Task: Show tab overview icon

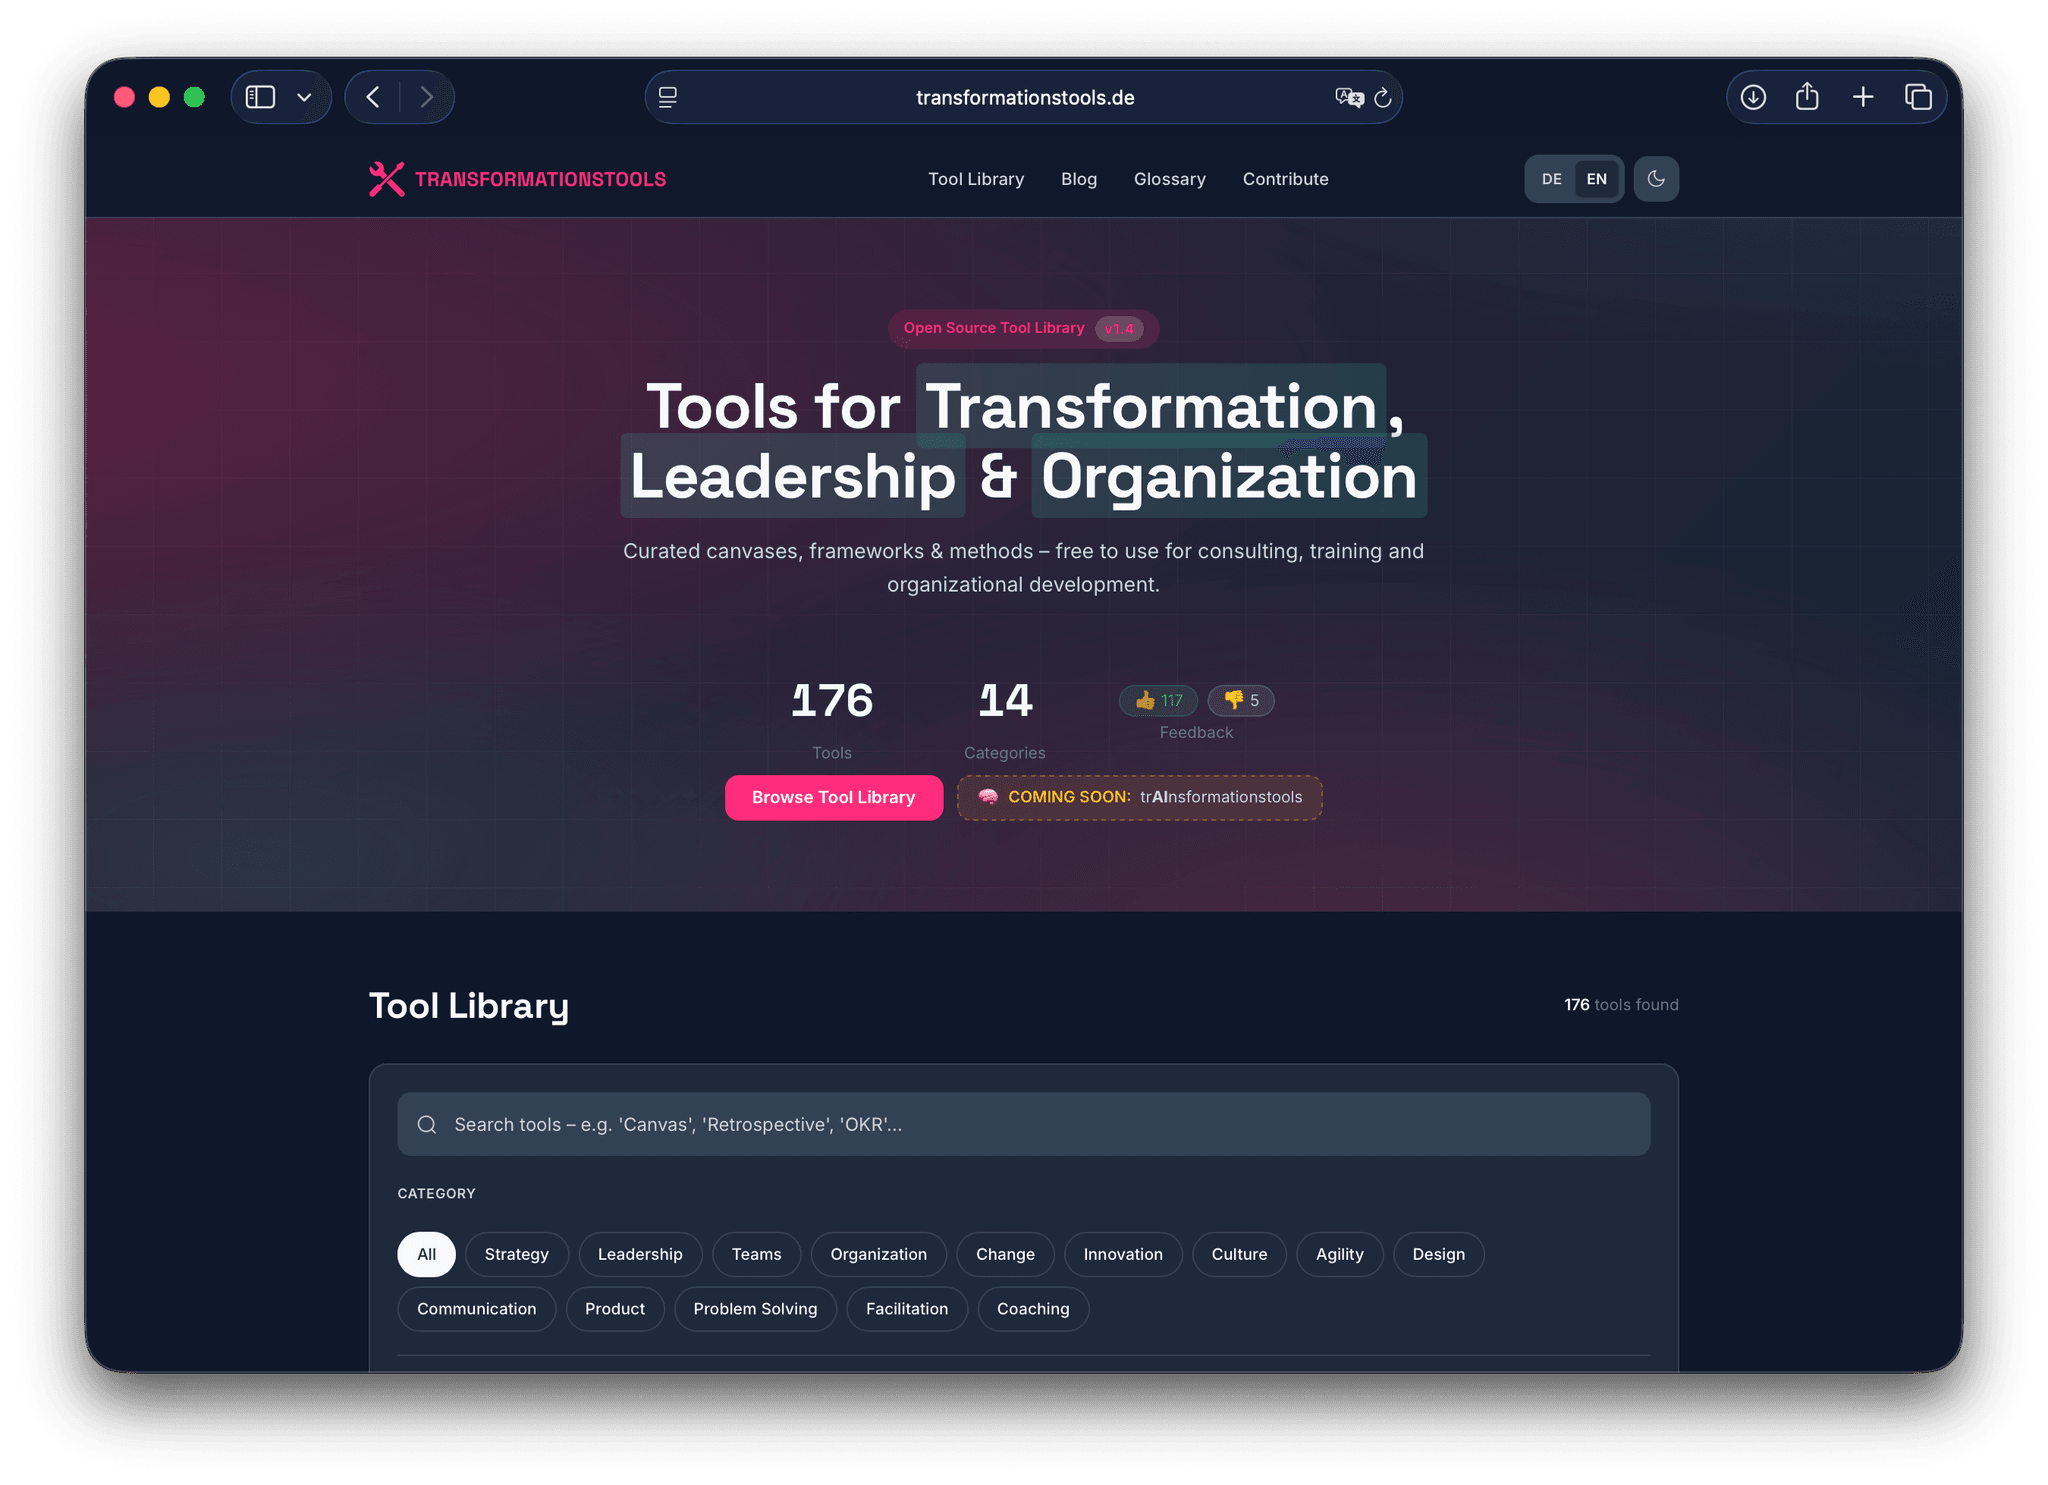Action: point(1918,97)
